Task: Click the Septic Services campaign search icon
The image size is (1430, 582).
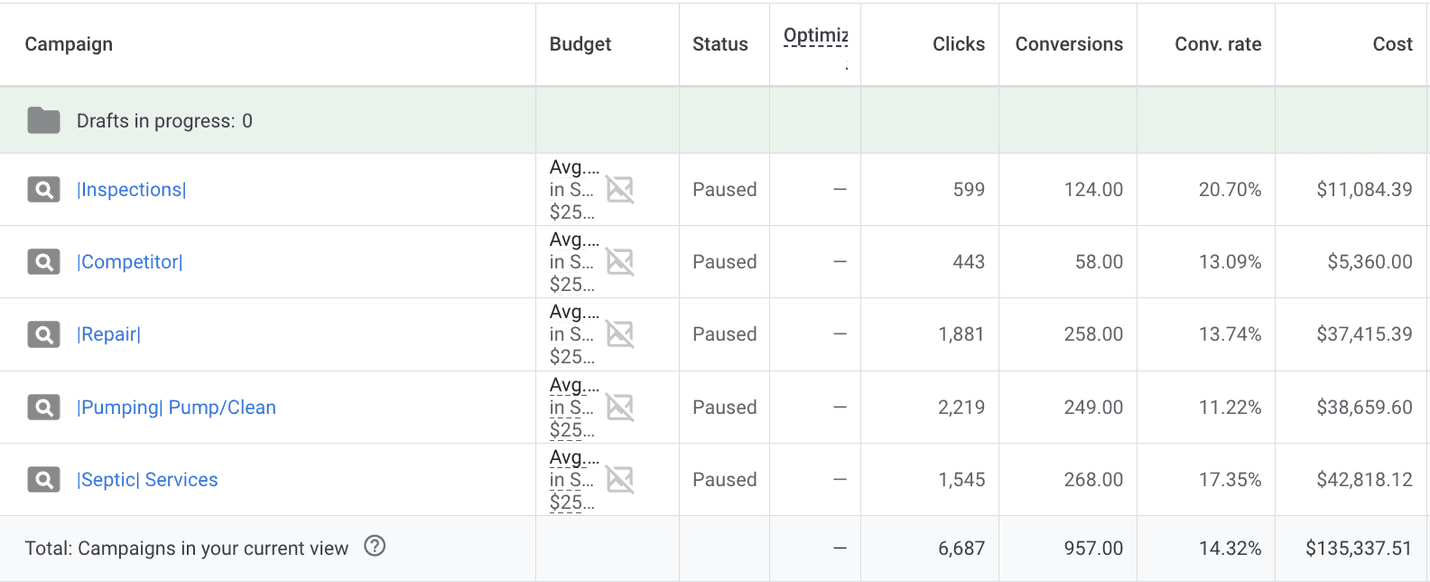Action: [x=43, y=480]
